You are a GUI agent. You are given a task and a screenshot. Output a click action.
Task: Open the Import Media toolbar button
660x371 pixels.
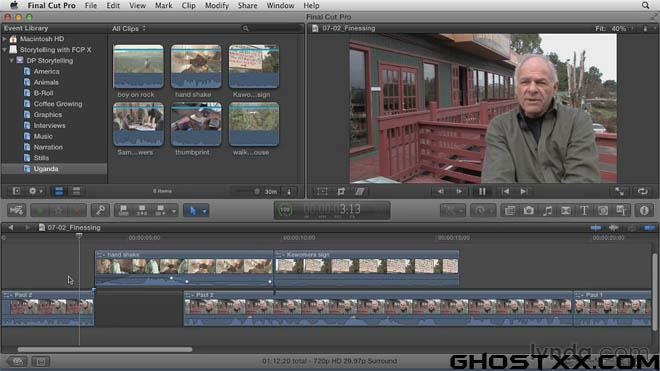(17, 210)
